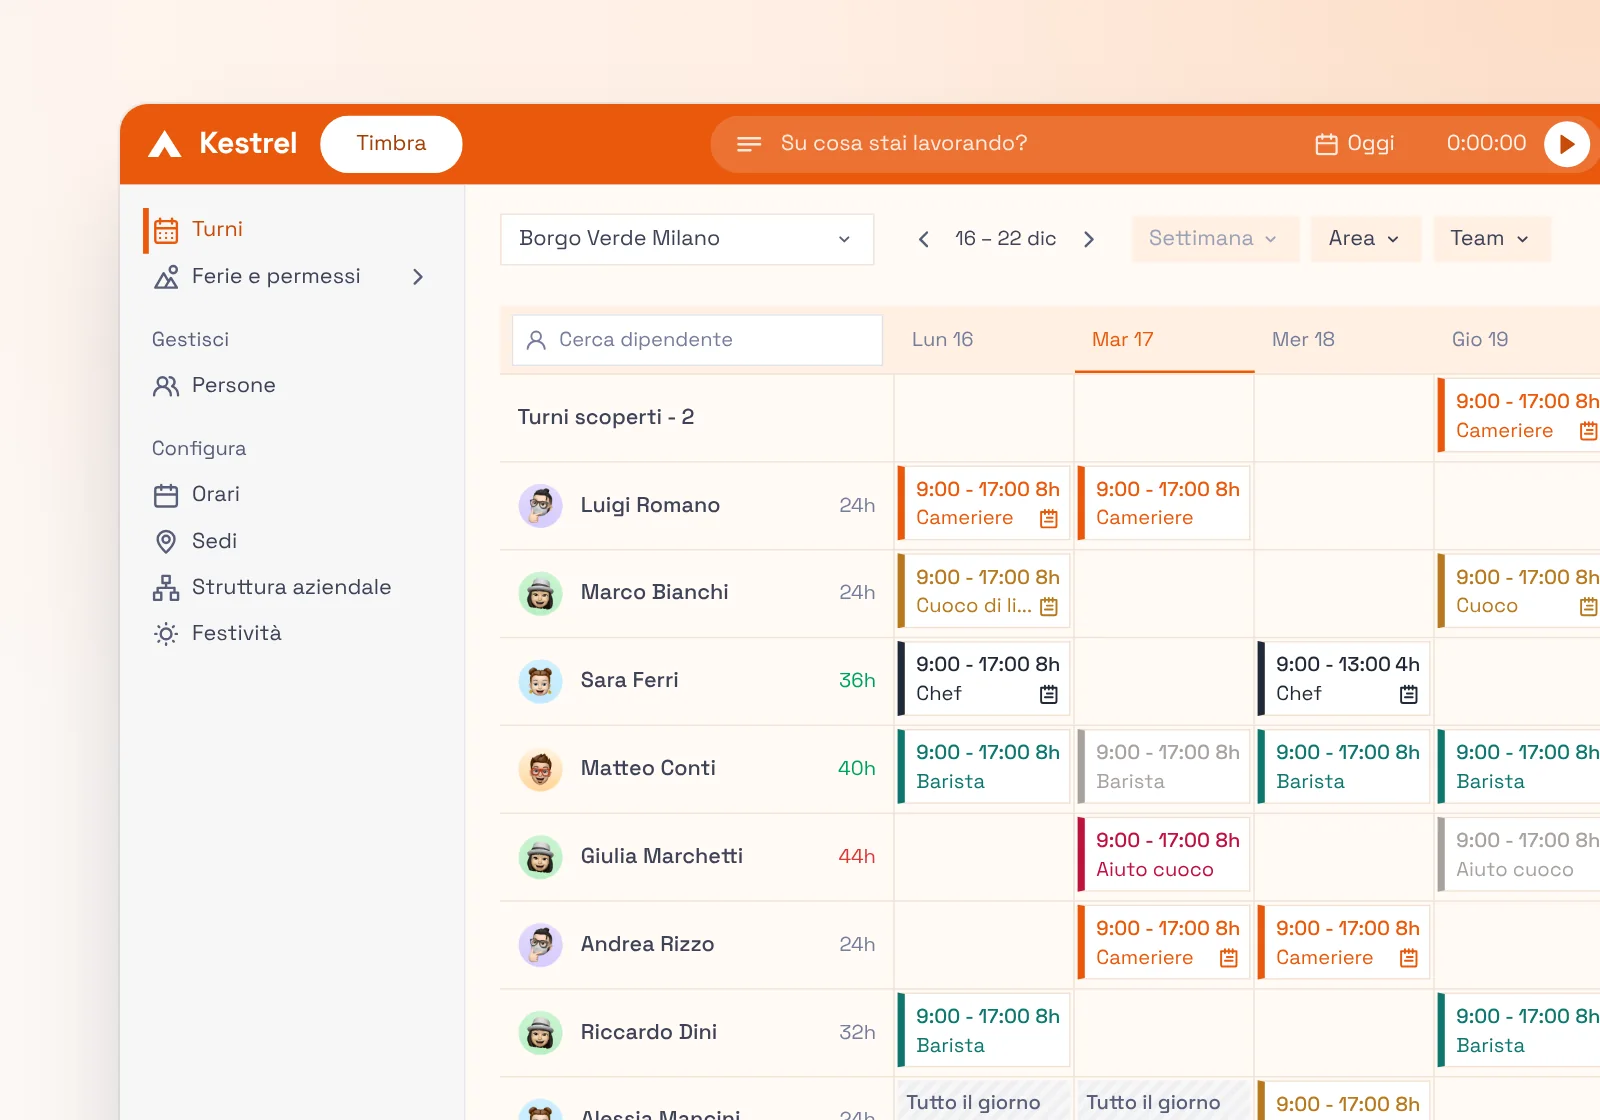
Task: Open Sara Ferri's Wednesday 9:00-13:00 Chef shift
Action: tap(1344, 679)
